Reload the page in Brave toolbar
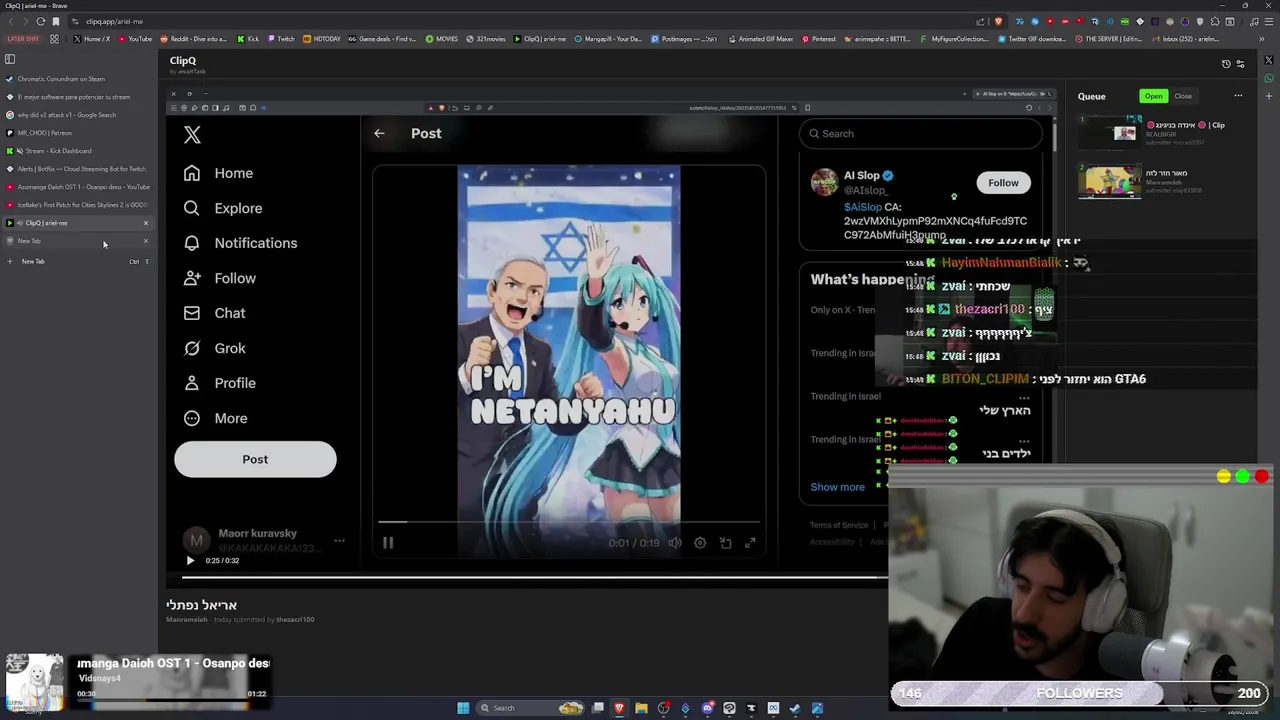The width and height of the screenshot is (1280, 720). tap(40, 21)
